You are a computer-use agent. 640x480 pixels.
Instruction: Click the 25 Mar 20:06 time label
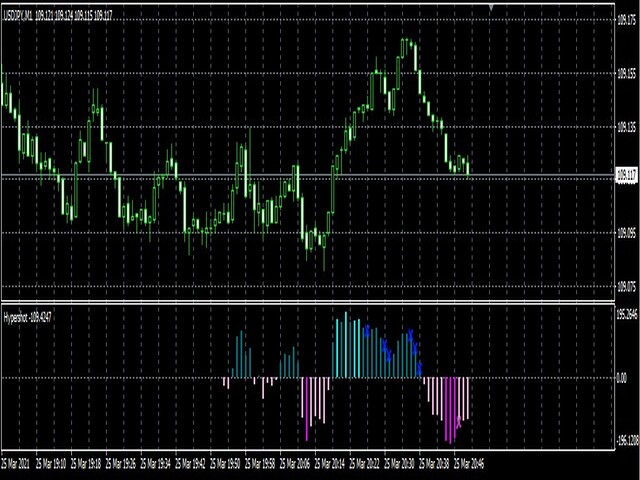[x=296, y=464]
